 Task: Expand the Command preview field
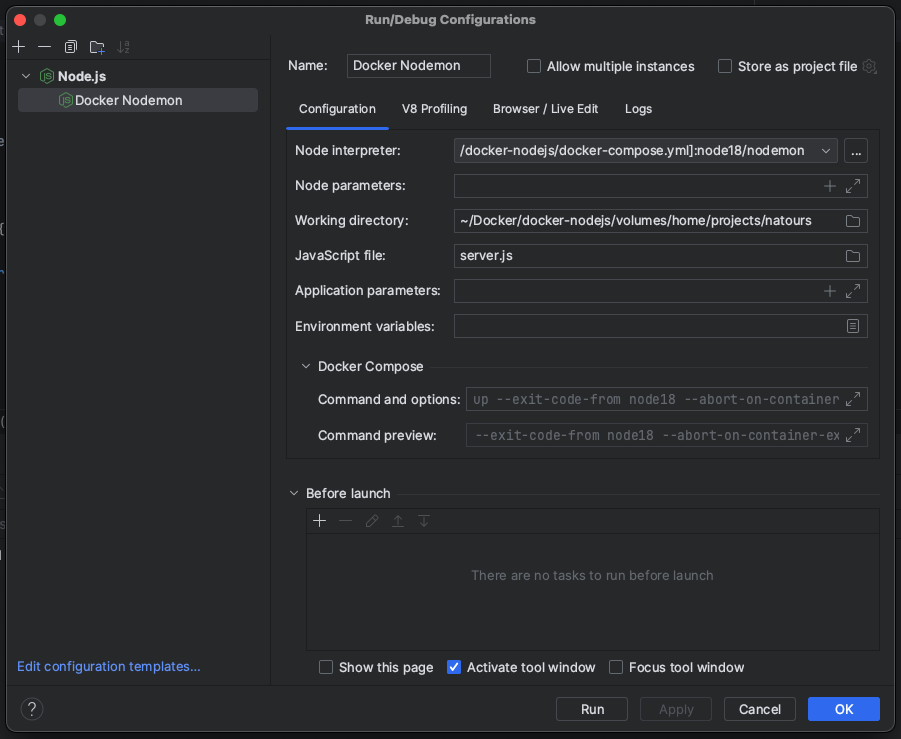[853, 435]
